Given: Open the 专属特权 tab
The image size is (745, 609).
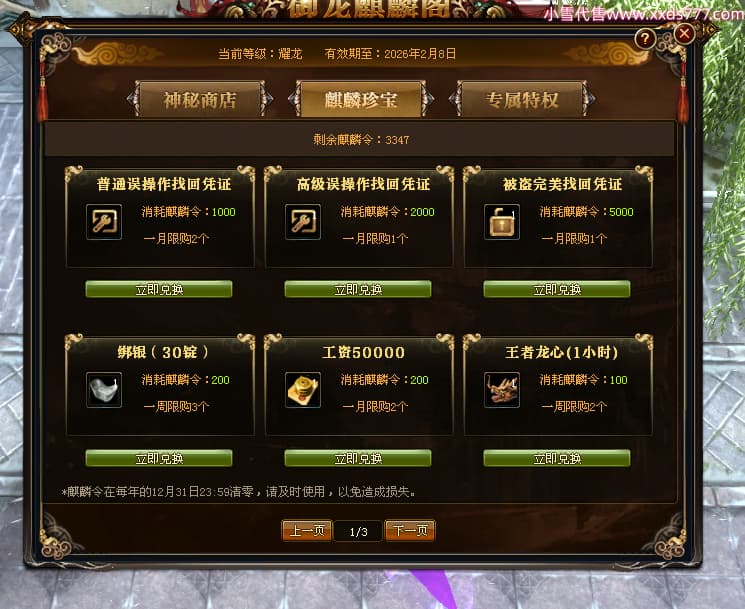Looking at the screenshot, I should pyautogui.click(x=522, y=99).
